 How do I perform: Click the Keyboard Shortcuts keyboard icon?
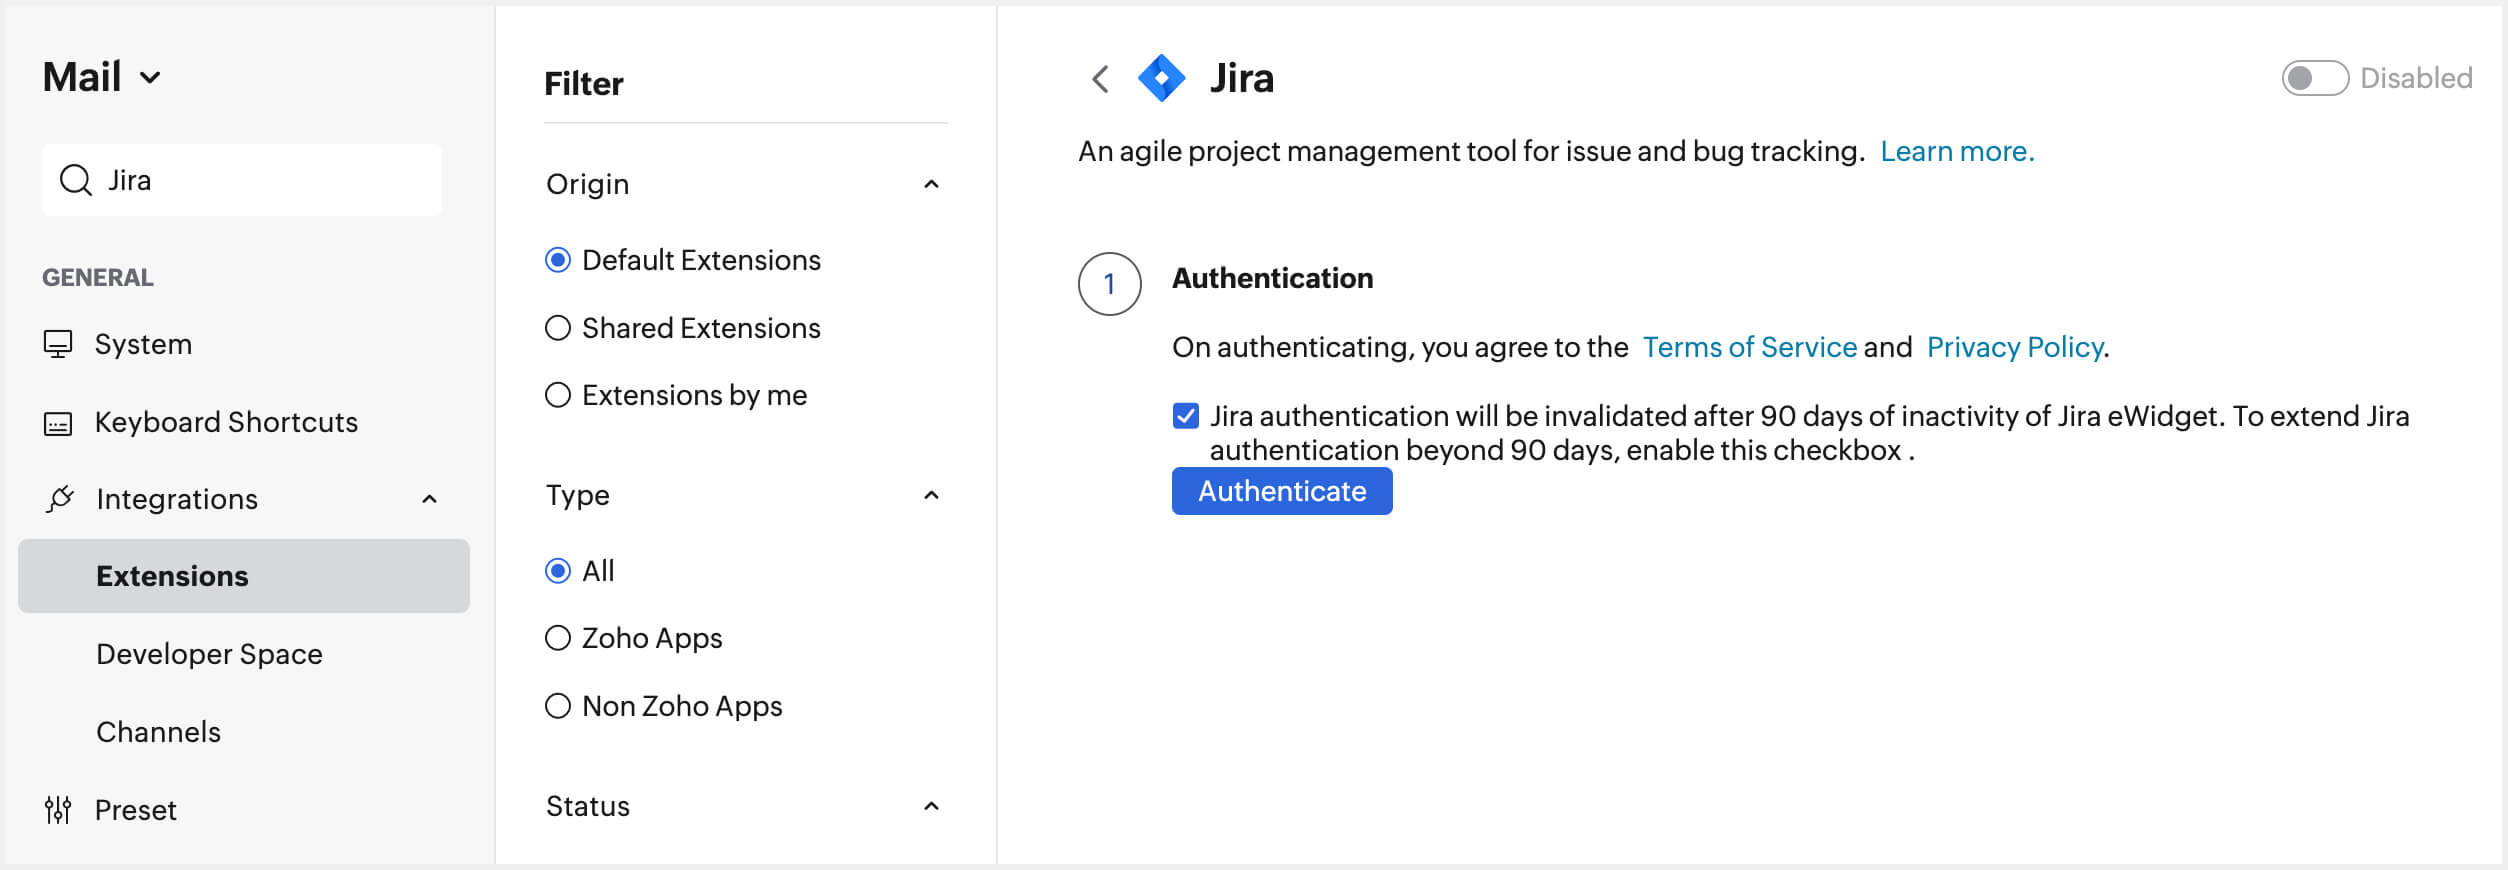point(58,423)
